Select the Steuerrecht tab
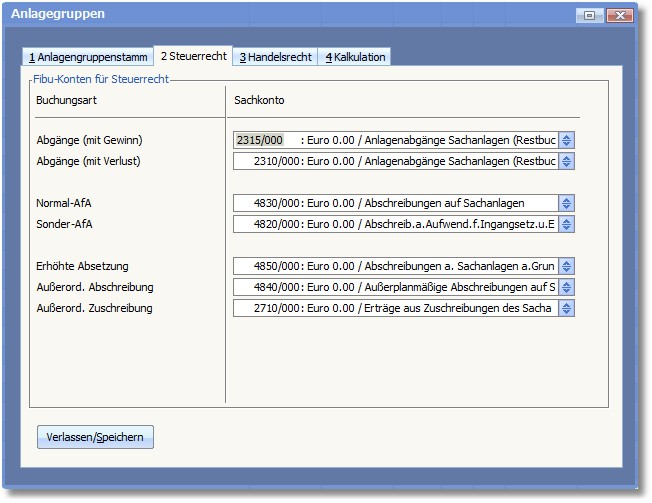Image resolution: width=652 pixels, height=503 pixels. point(193,56)
